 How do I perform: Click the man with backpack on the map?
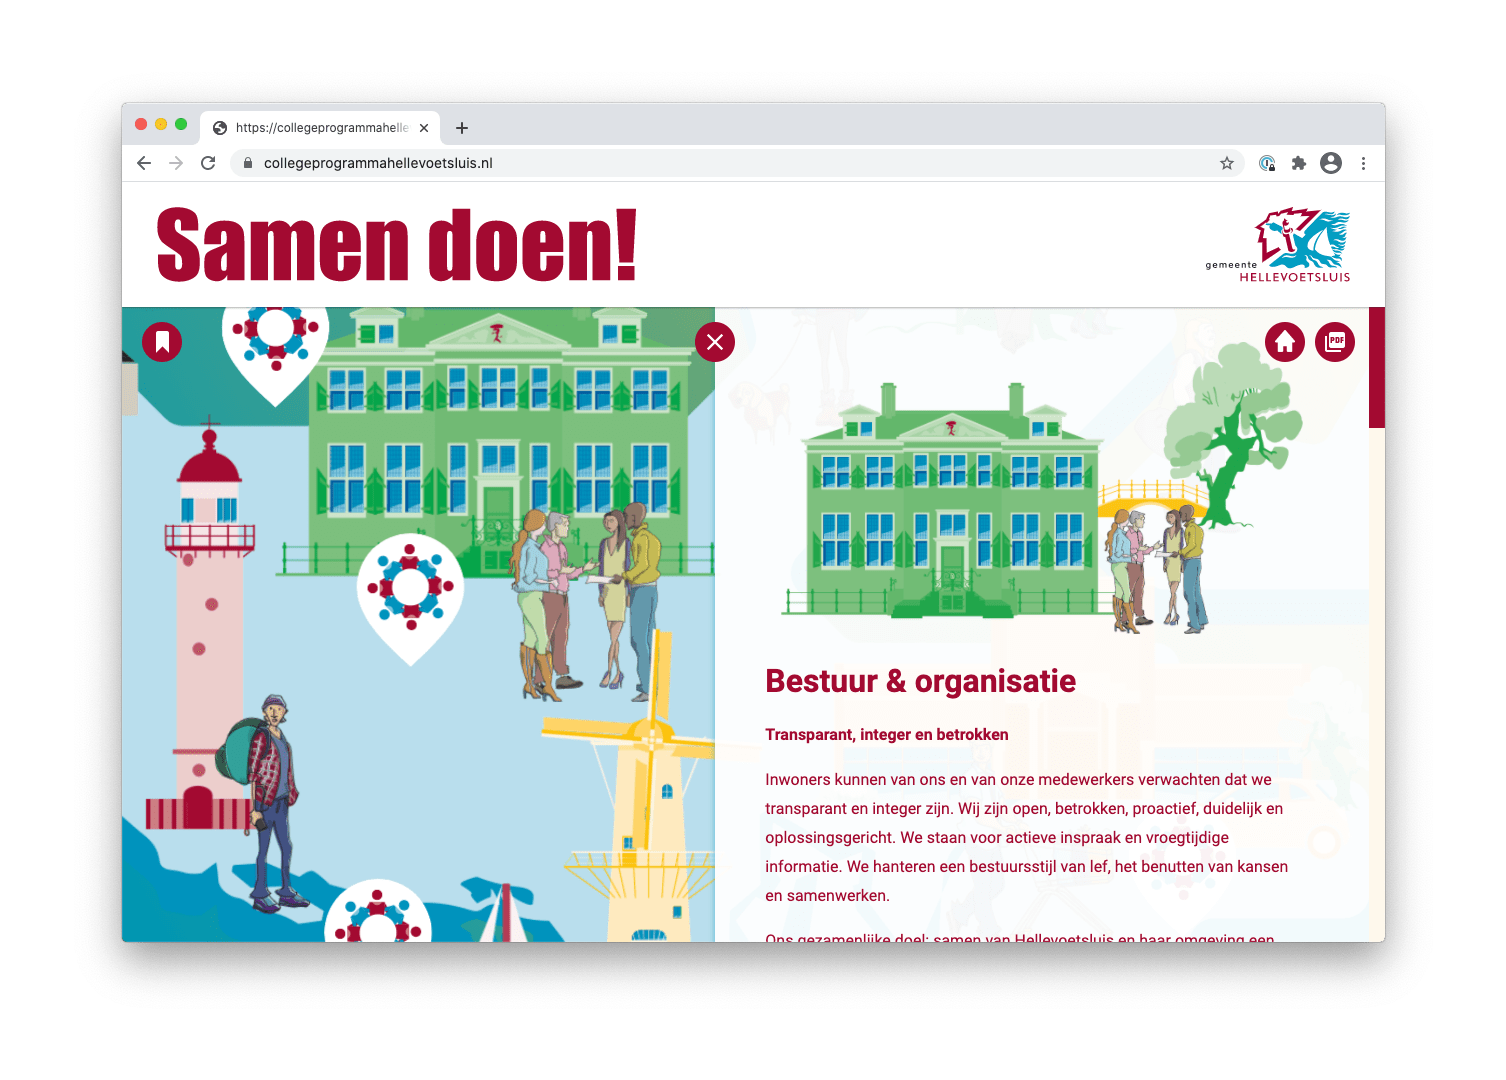coord(266,803)
